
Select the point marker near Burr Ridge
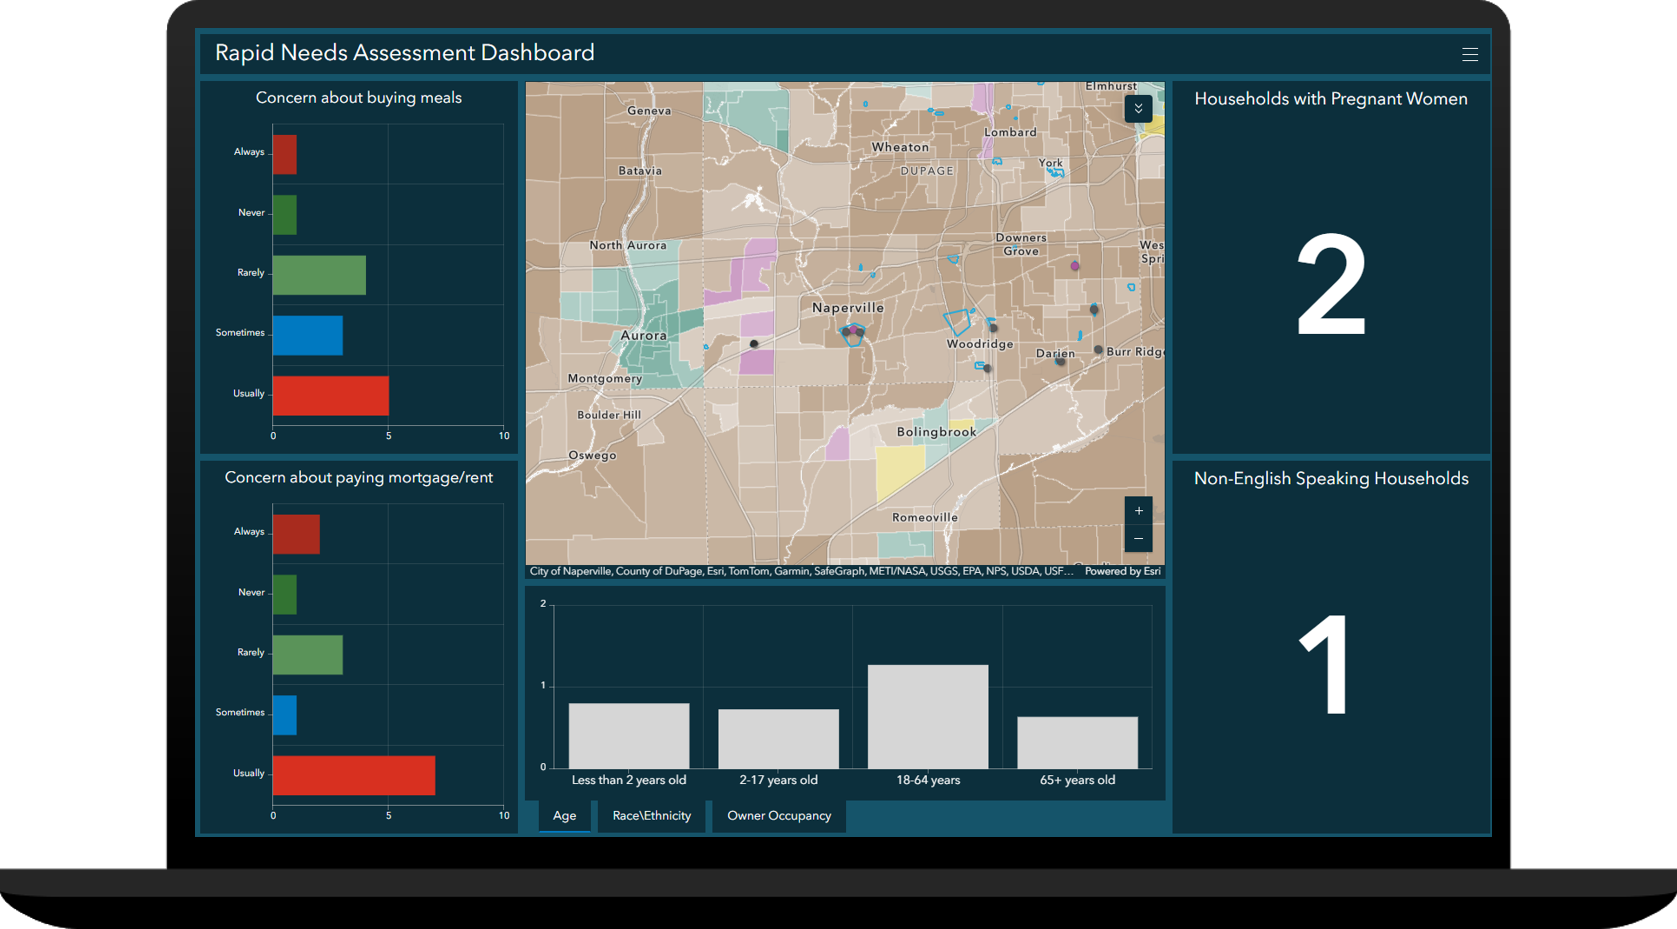coord(1098,351)
